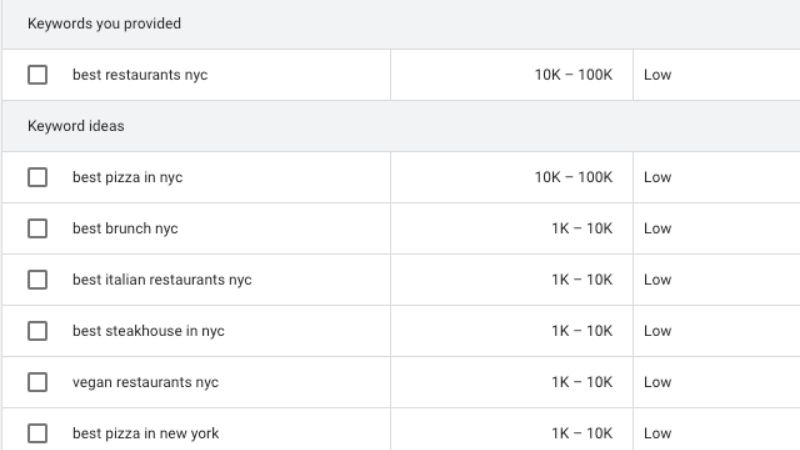
Task: Click the best pizza in new york keyword
Action: pos(145,433)
